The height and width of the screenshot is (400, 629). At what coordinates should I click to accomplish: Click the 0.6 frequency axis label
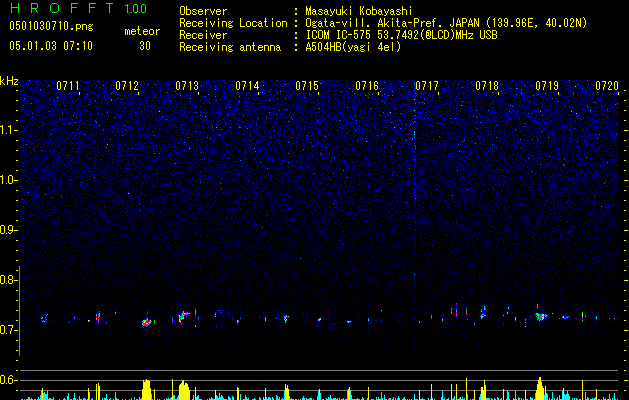(9, 380)
